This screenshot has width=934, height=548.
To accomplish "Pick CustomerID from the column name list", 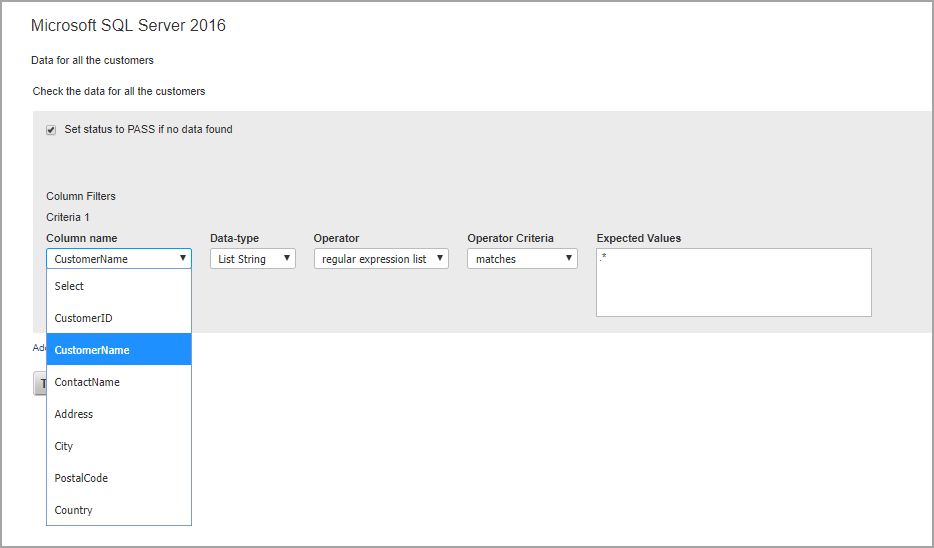I will [x=118, y=318].
